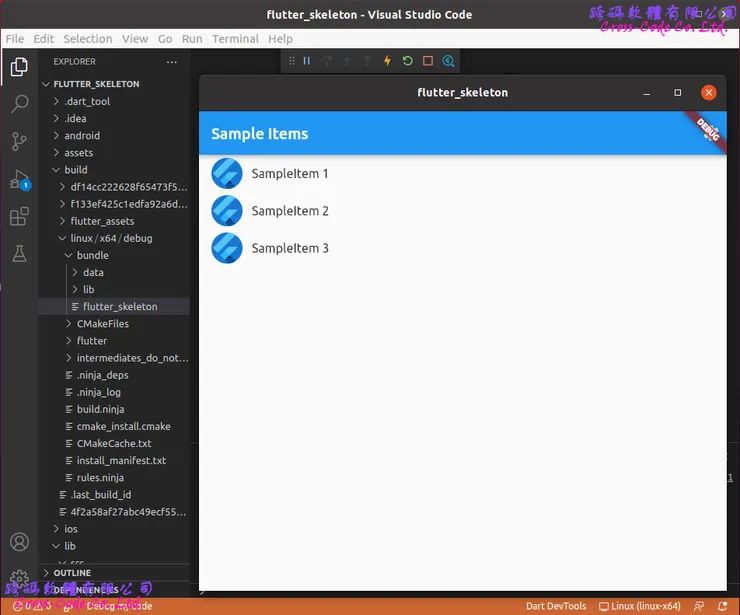This screenshot has width=740, height=615.
Task: Open the widget inspector icon in debug toolbar
Action: [448, 61]
